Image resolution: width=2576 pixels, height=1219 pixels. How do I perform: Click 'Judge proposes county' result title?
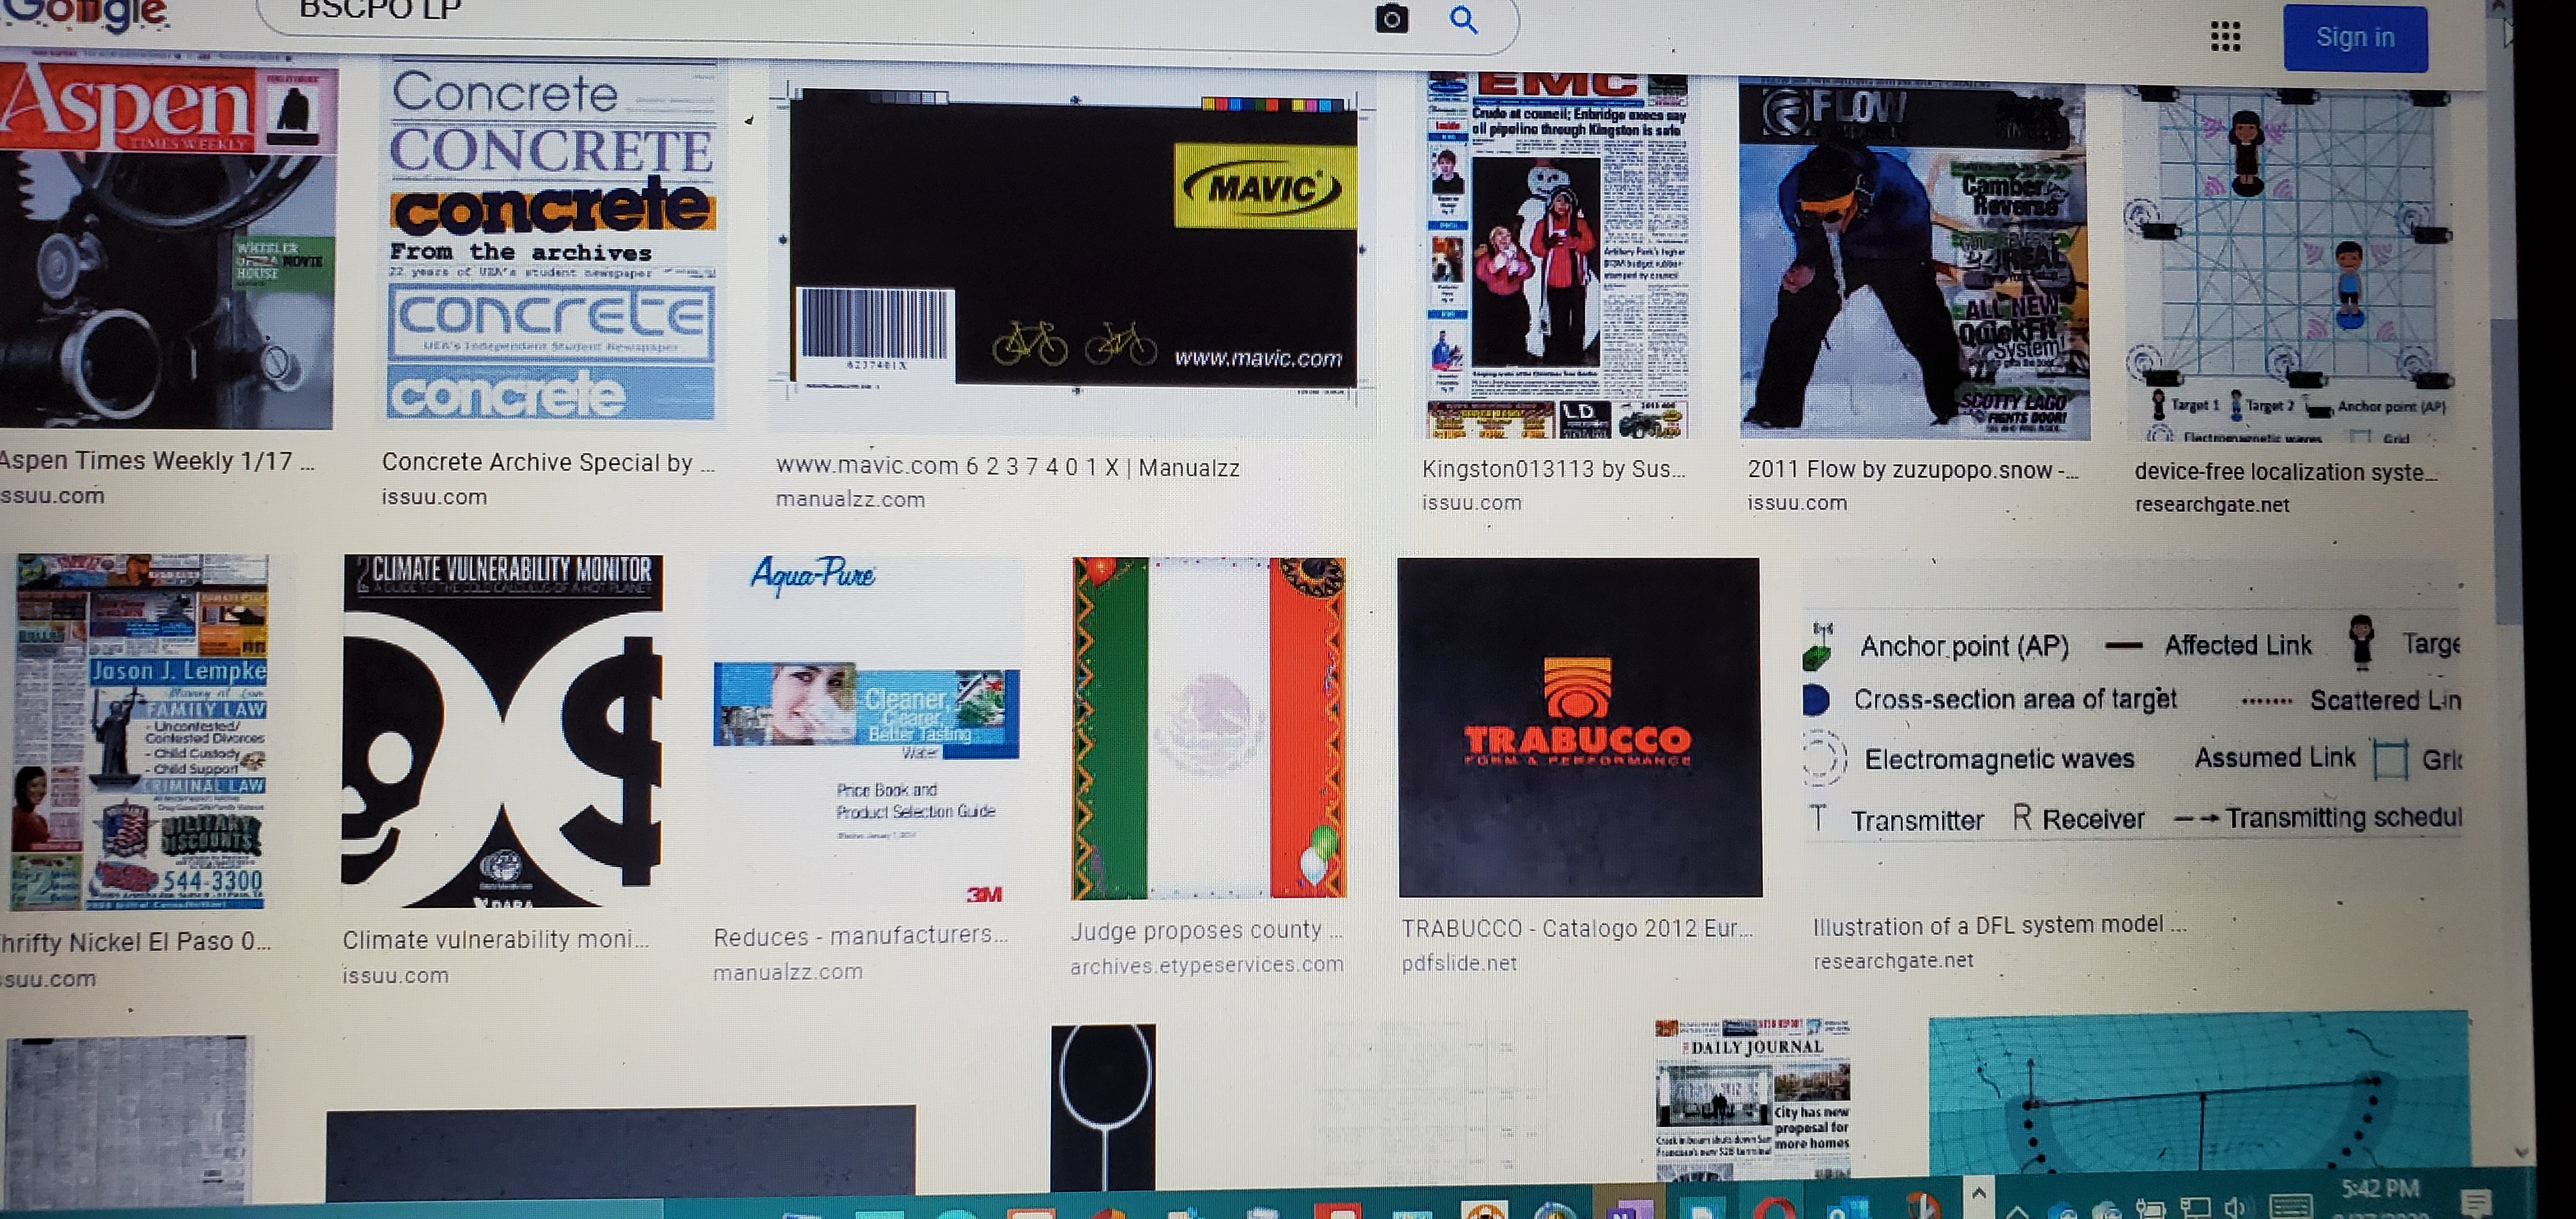point(1205,931)
